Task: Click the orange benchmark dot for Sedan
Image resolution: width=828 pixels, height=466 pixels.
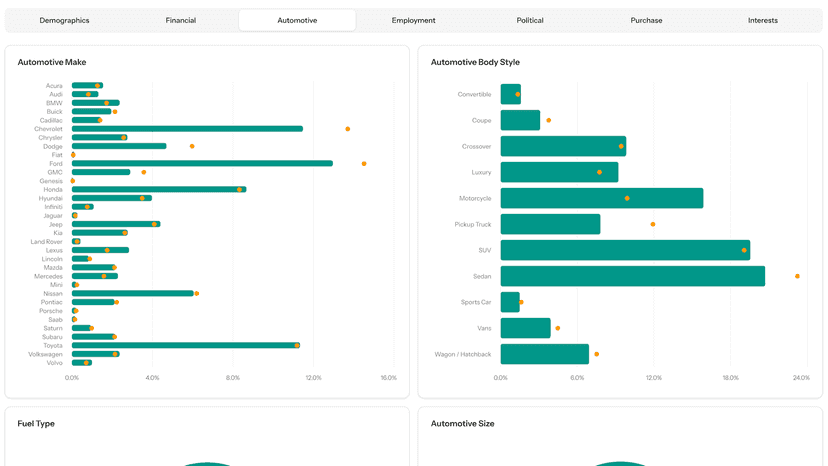Action: tap(797, 276)
